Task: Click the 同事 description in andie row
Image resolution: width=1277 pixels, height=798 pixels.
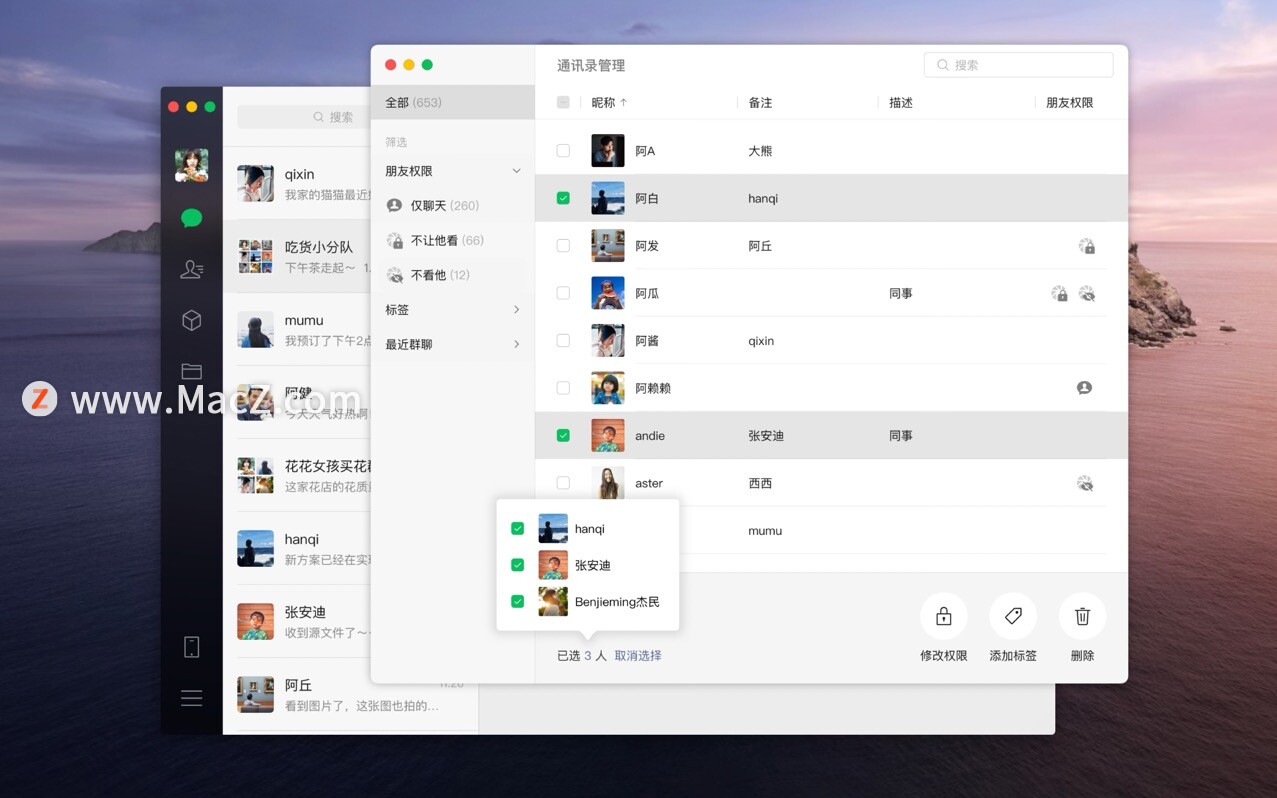Action: point(901,436)
